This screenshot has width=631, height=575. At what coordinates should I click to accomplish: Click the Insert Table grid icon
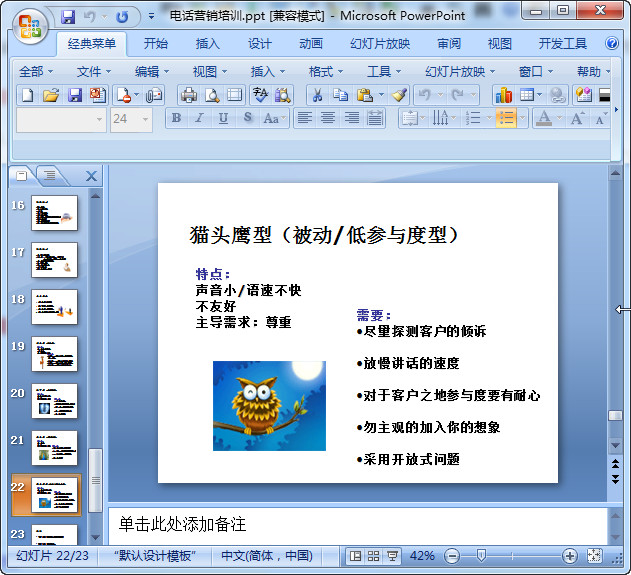click(527, 95)
